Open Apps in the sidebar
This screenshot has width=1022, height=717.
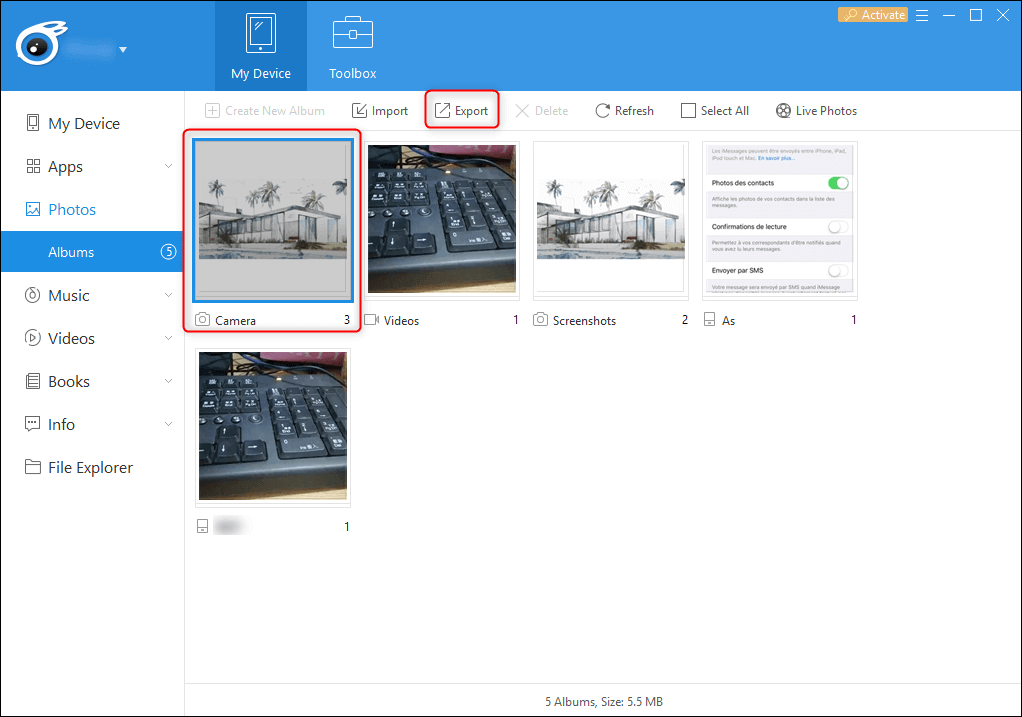click(x=92, y=166)
